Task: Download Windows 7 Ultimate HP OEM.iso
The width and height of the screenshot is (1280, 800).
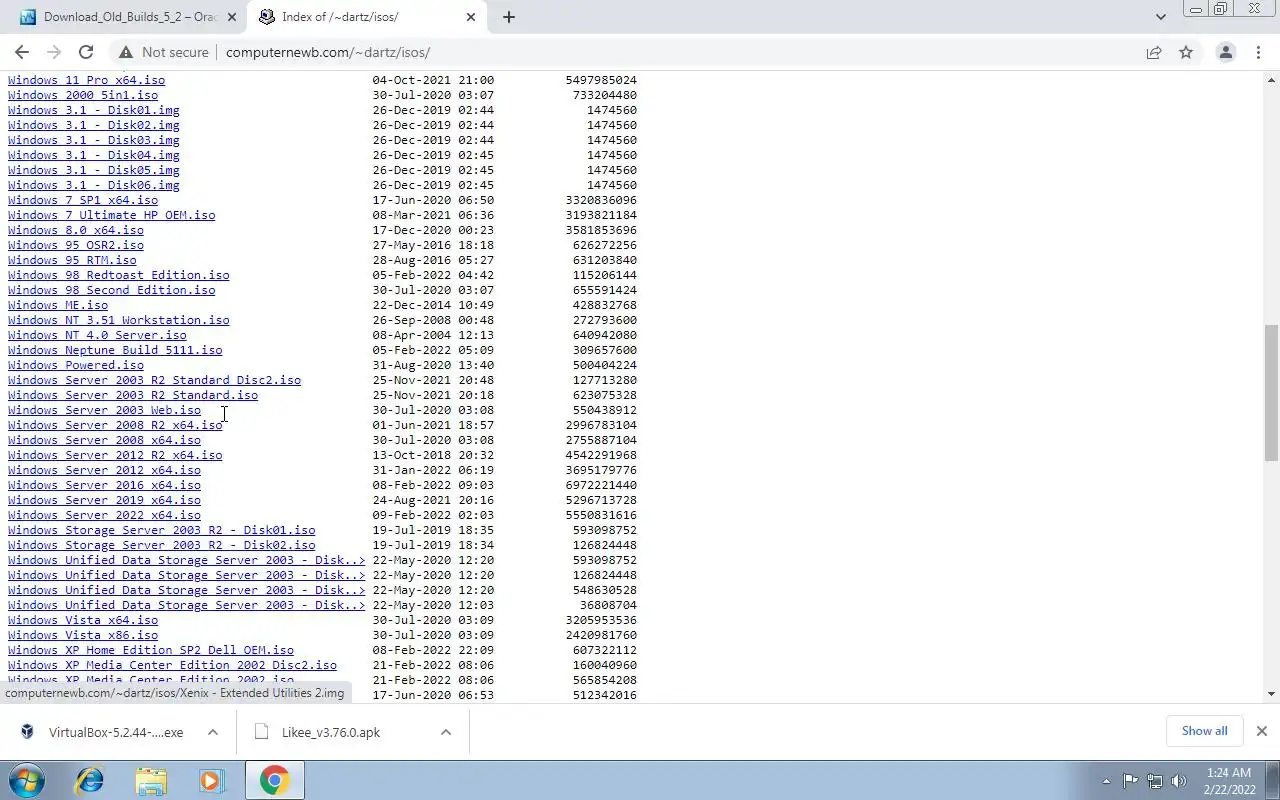Action: click(x=111, y=215)
